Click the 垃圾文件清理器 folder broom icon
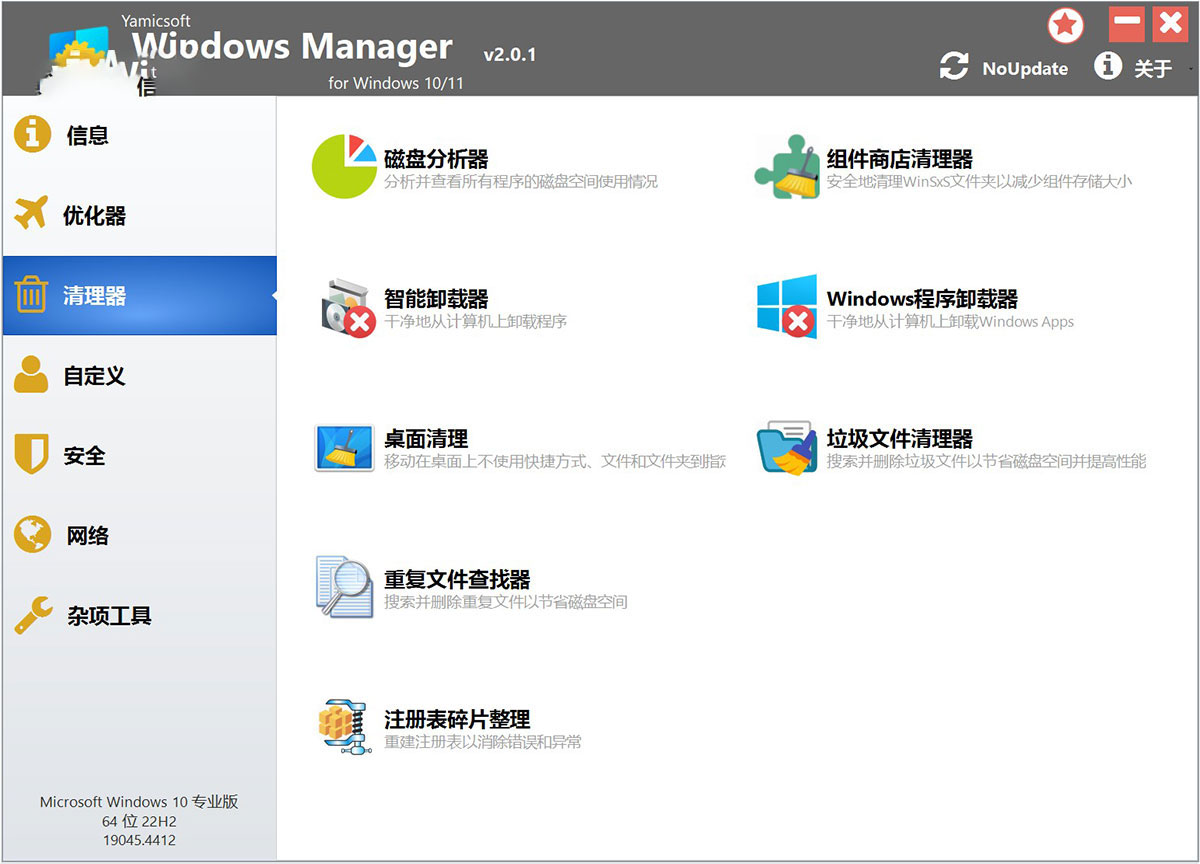Image resolution: width=1200 pixels, height=864 pixels. (787, 447)
